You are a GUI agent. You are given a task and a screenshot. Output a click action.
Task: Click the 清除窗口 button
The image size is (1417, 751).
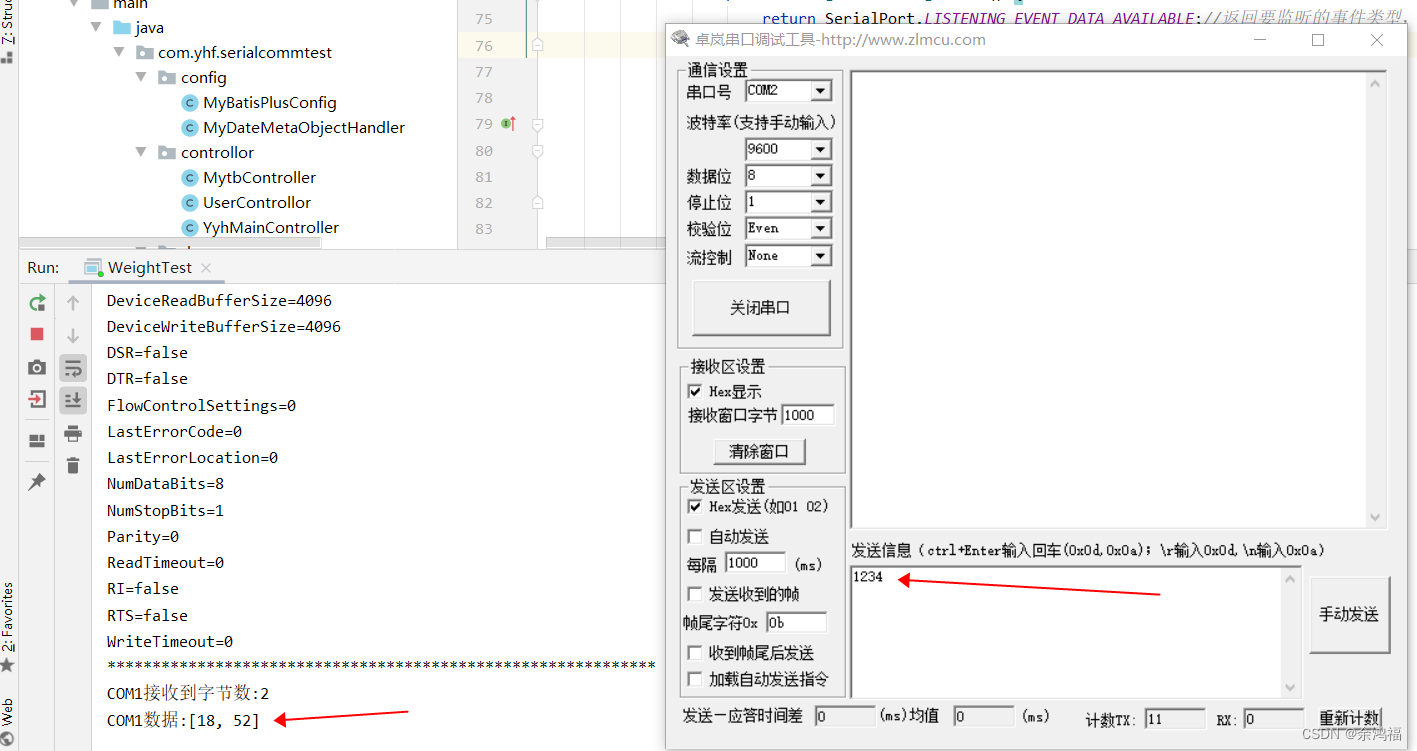(759, 451)
